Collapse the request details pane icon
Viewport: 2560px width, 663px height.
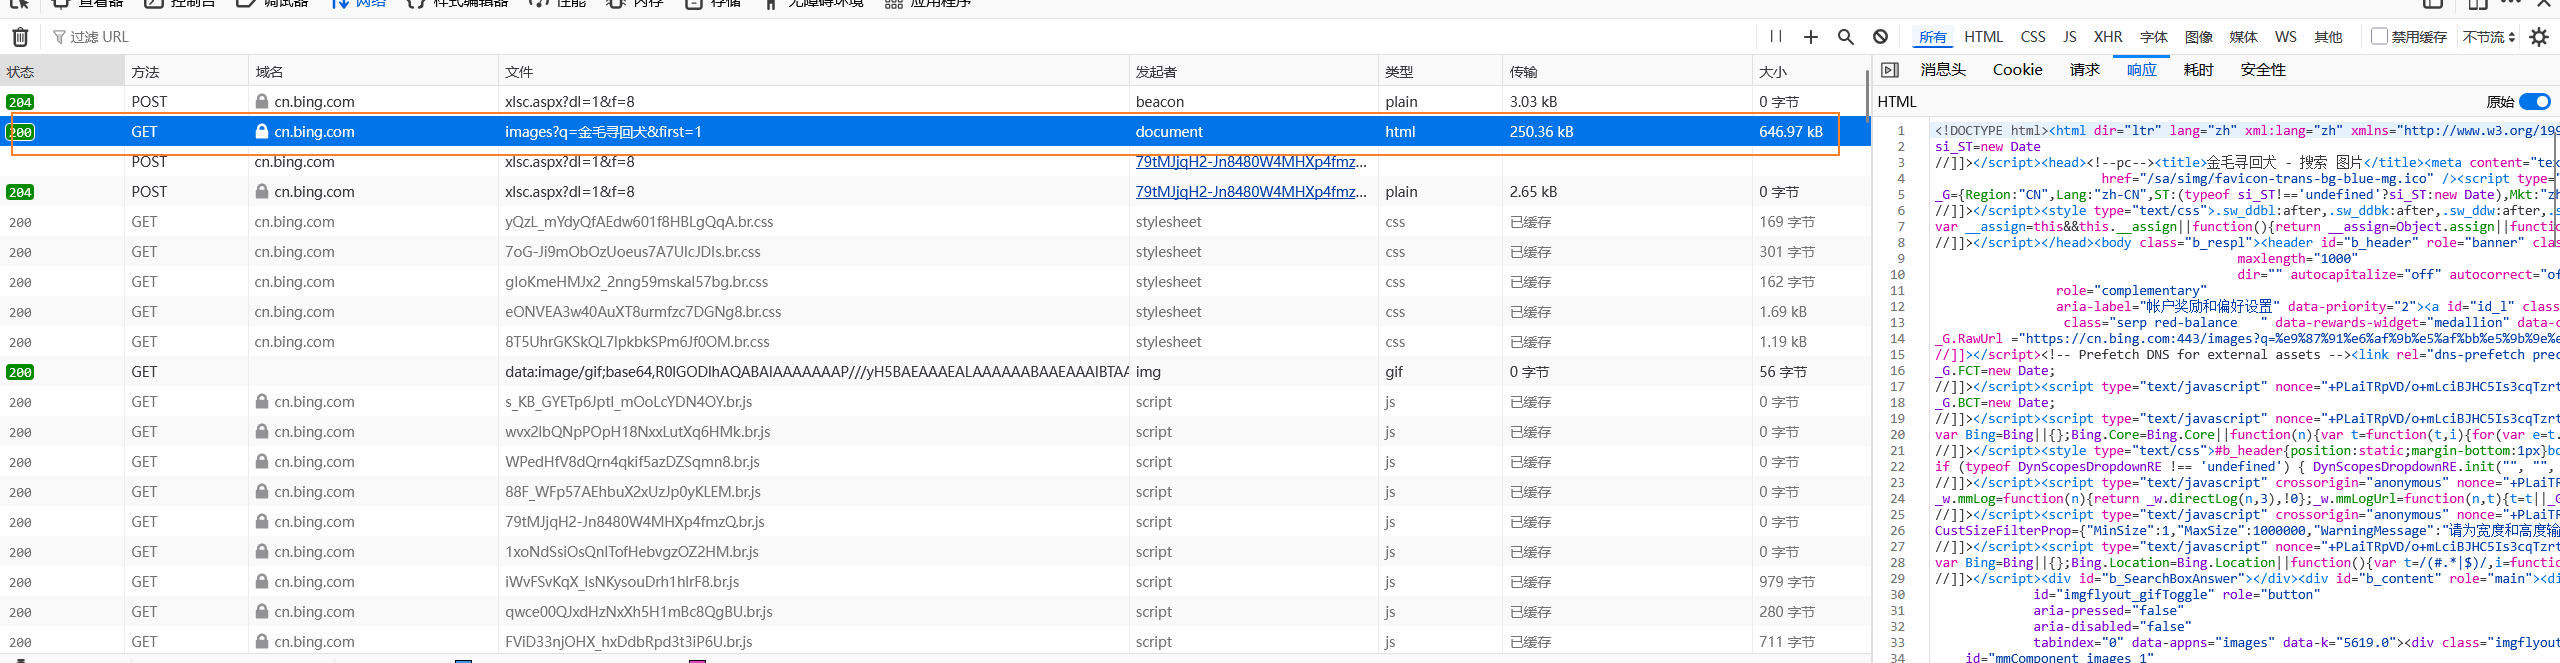[1890, 70]
